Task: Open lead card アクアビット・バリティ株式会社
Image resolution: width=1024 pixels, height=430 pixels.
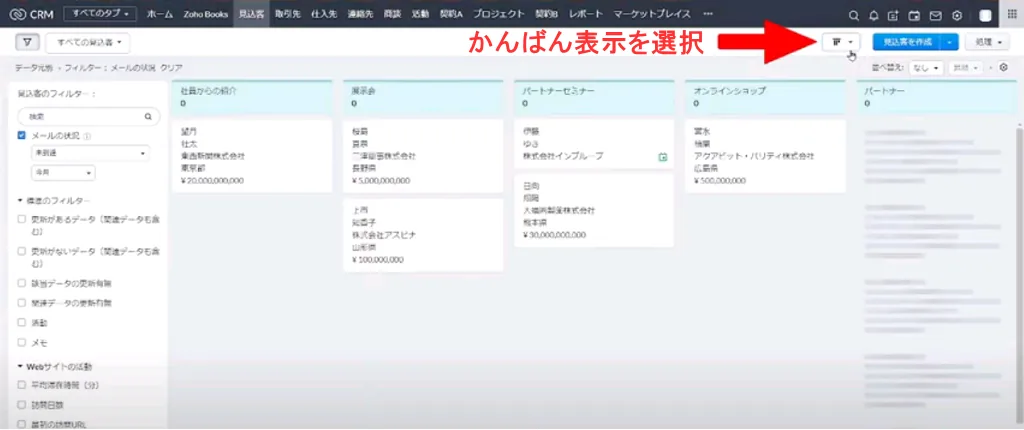Action: (x=765, y=156)
